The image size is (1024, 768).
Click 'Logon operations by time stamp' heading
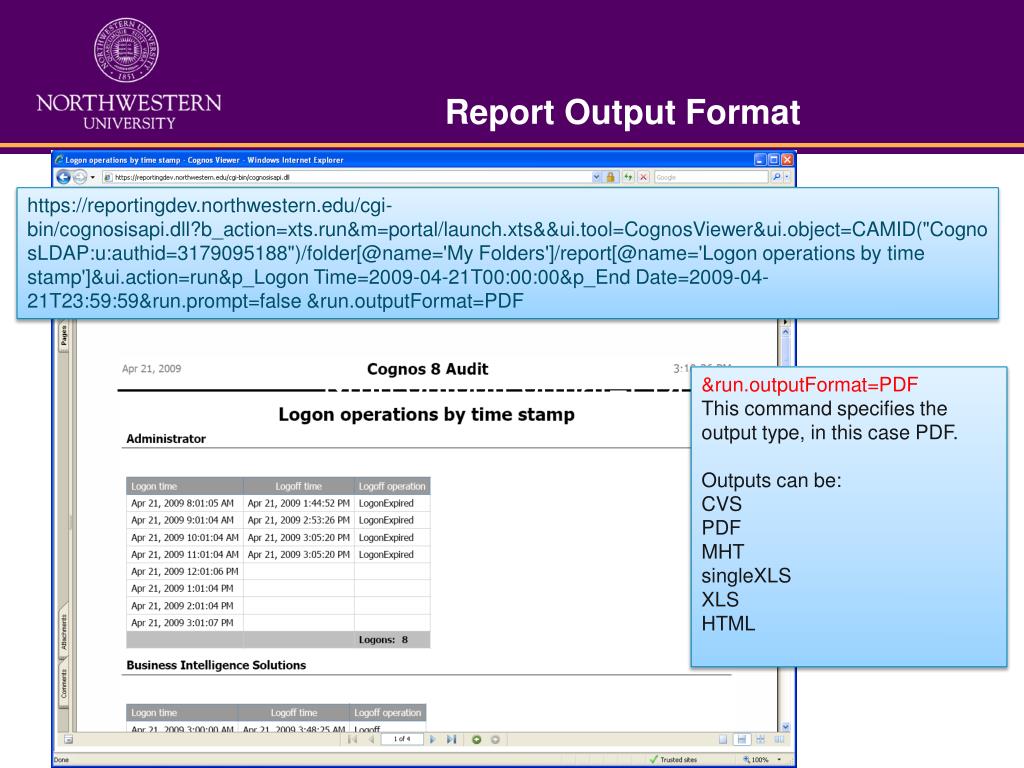click(x=426, y=415)
